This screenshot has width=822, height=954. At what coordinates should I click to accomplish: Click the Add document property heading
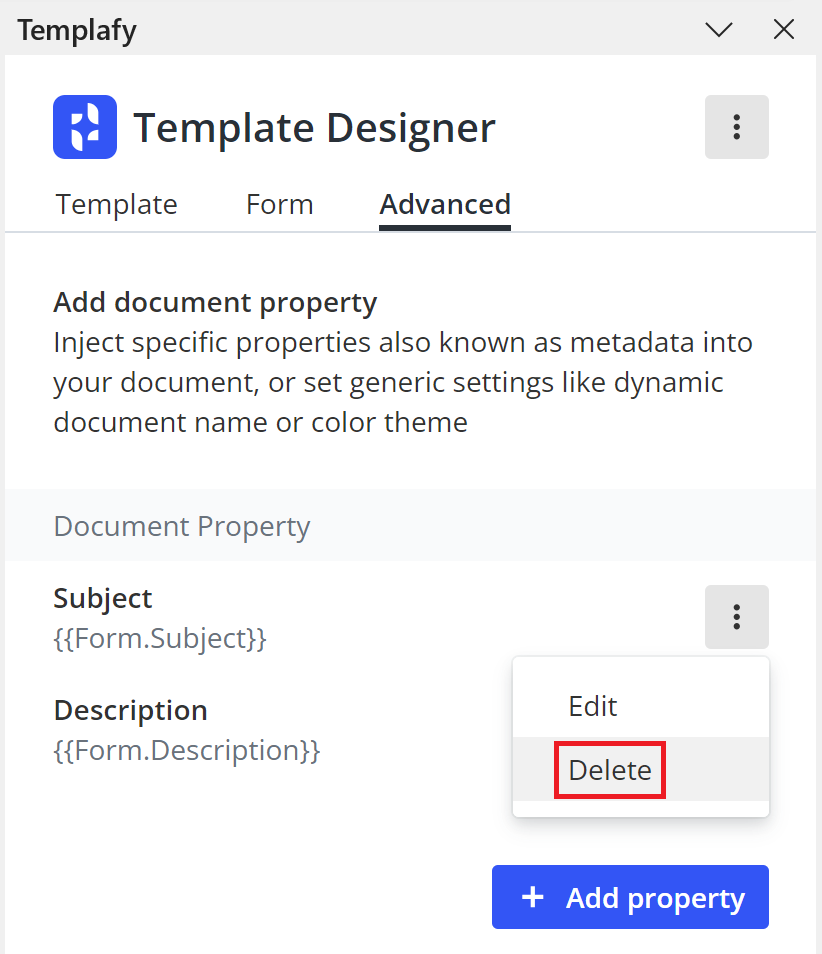pos(215,302)
